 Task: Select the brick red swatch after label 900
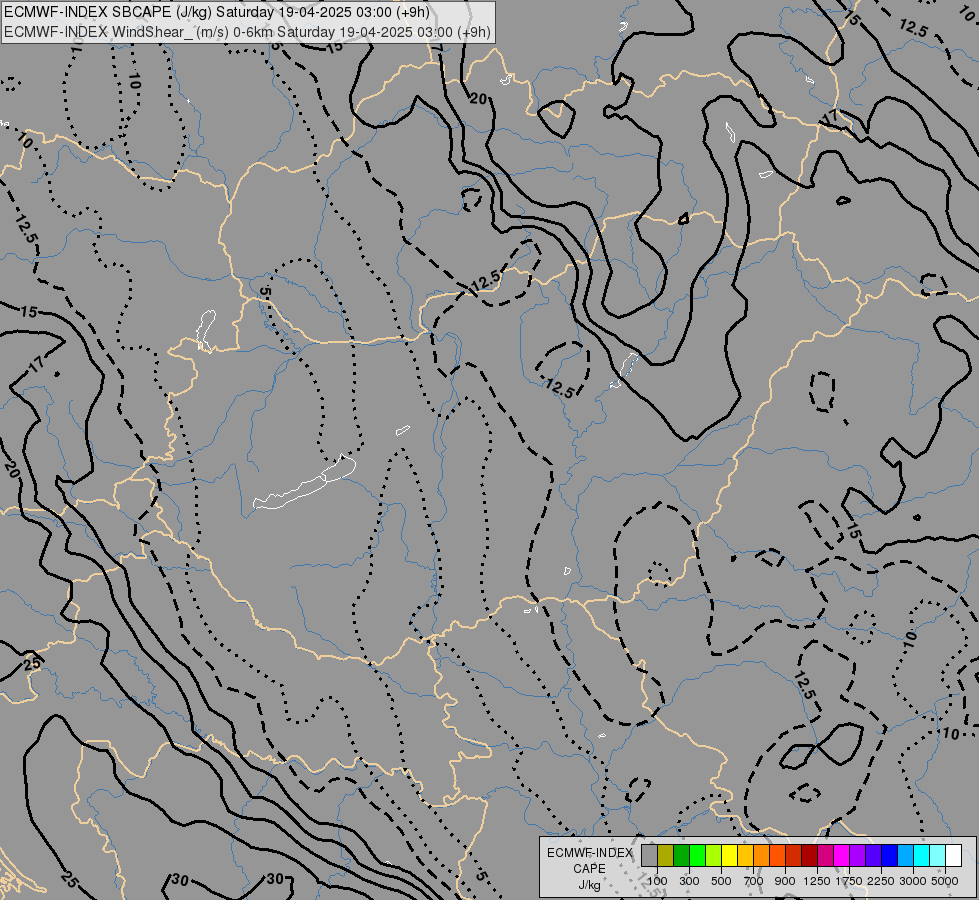click(794, 856)
